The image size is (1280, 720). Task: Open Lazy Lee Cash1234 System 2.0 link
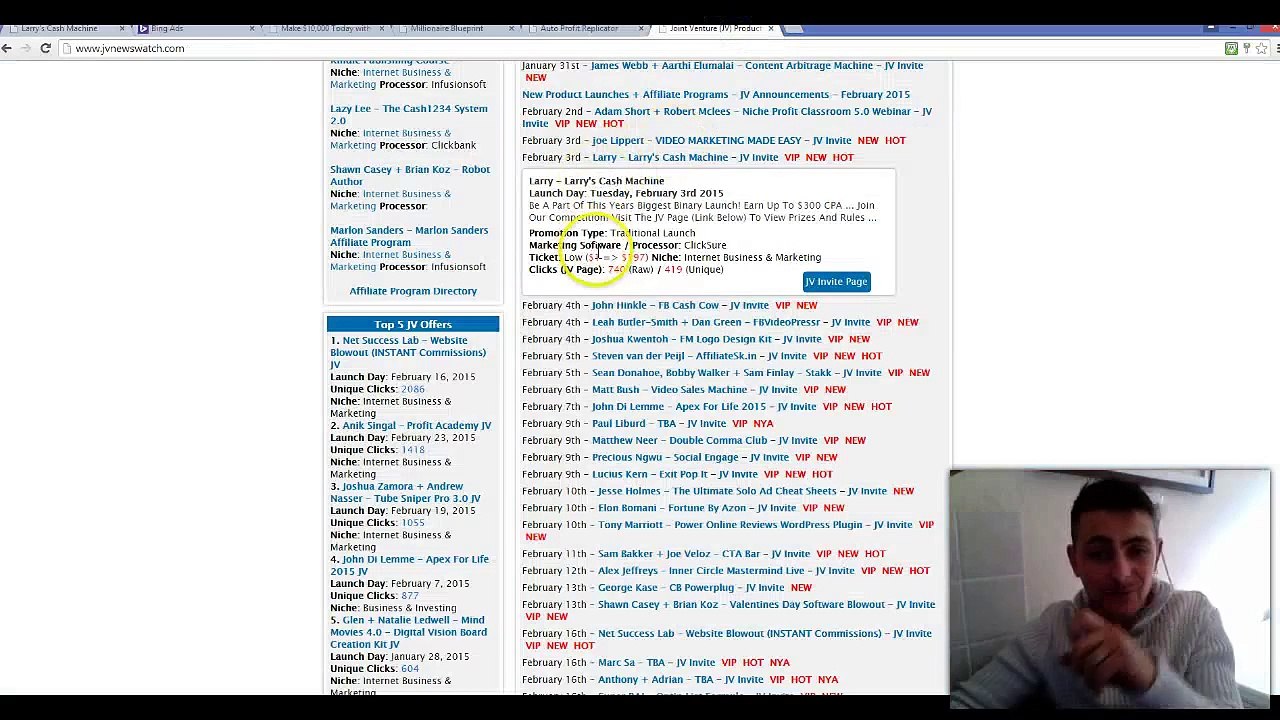(409, 116)
